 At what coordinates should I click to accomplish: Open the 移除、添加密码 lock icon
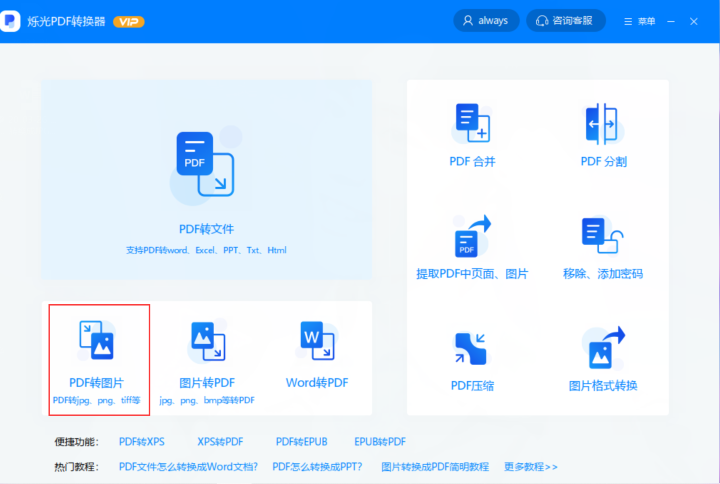click(602, 236)
